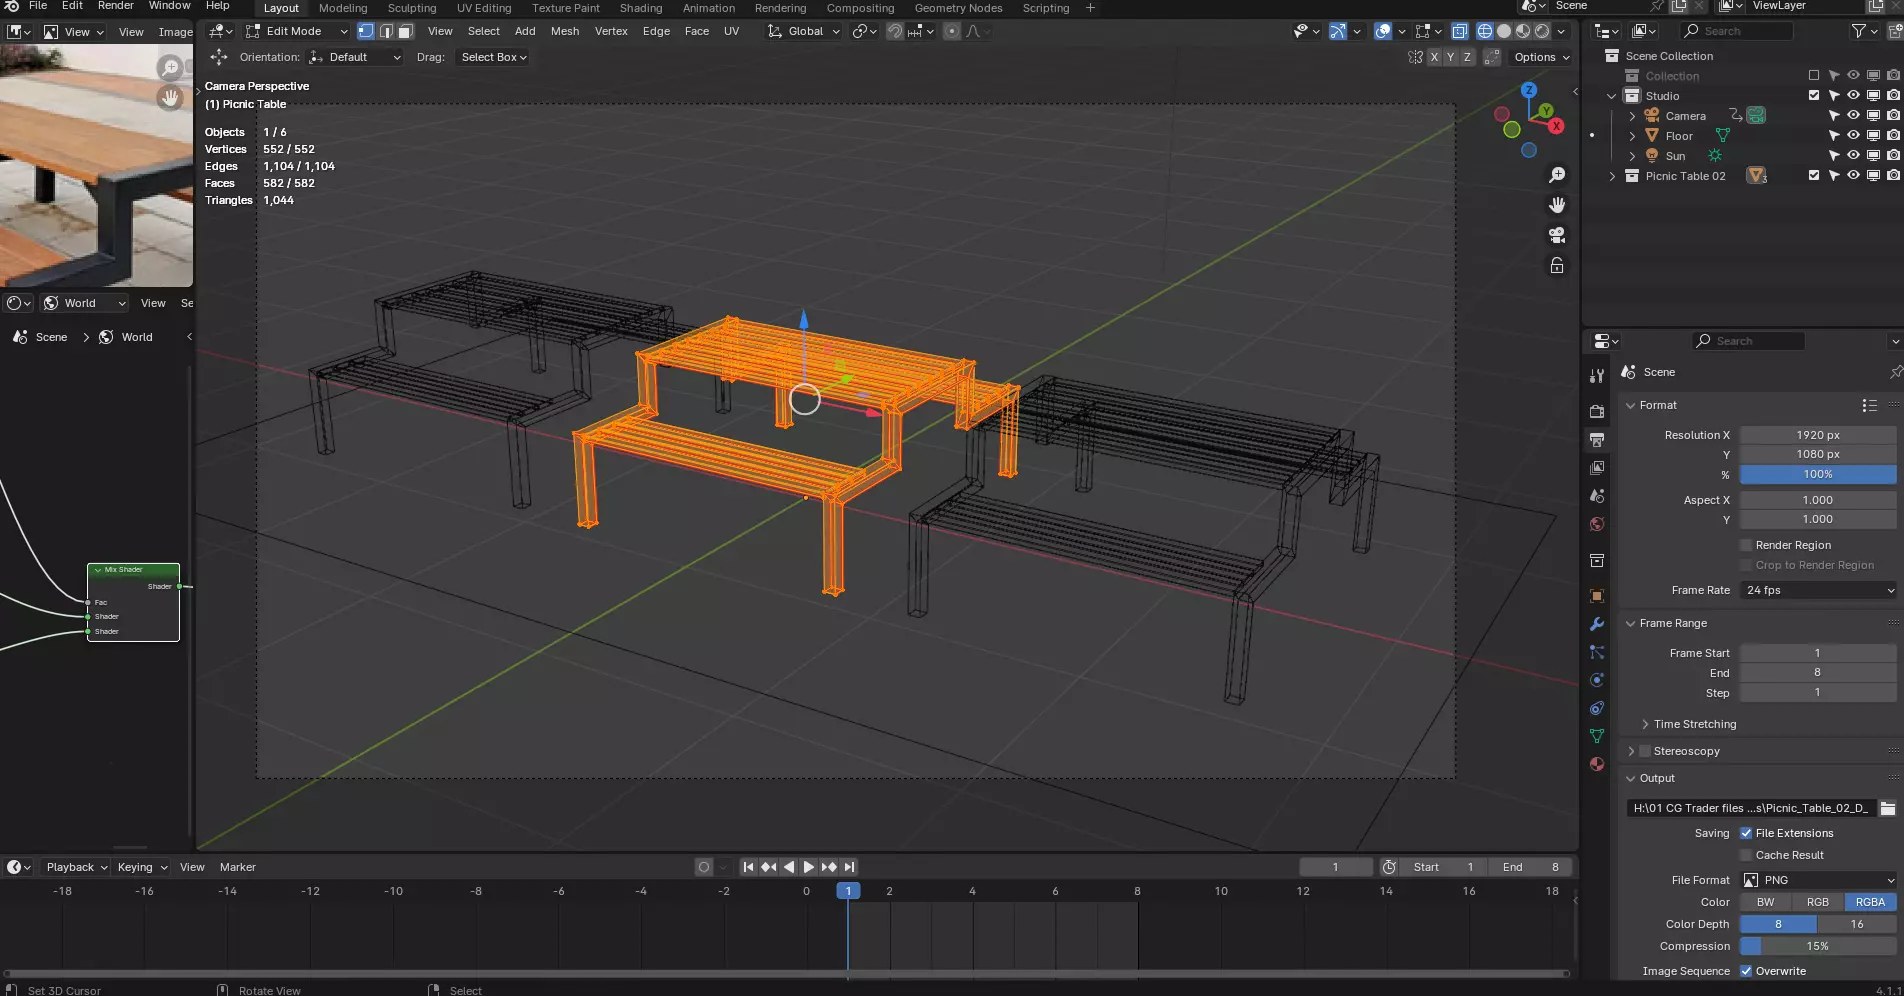Image resolution: width=1904 pixels, height=996 pixels.
Task: Open the World properties tab
Action: click(1597, 524)
